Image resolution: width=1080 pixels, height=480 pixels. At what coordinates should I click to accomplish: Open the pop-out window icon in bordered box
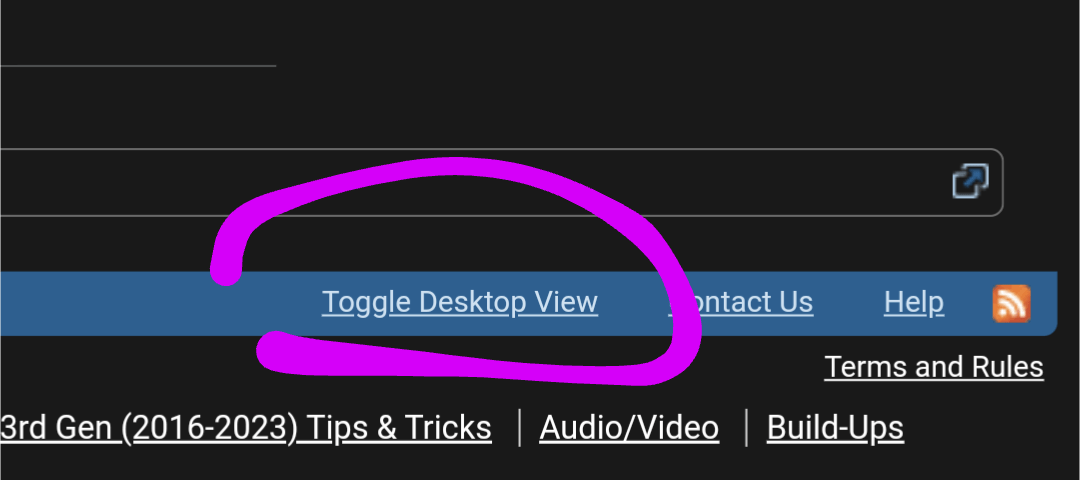[970, 181]
